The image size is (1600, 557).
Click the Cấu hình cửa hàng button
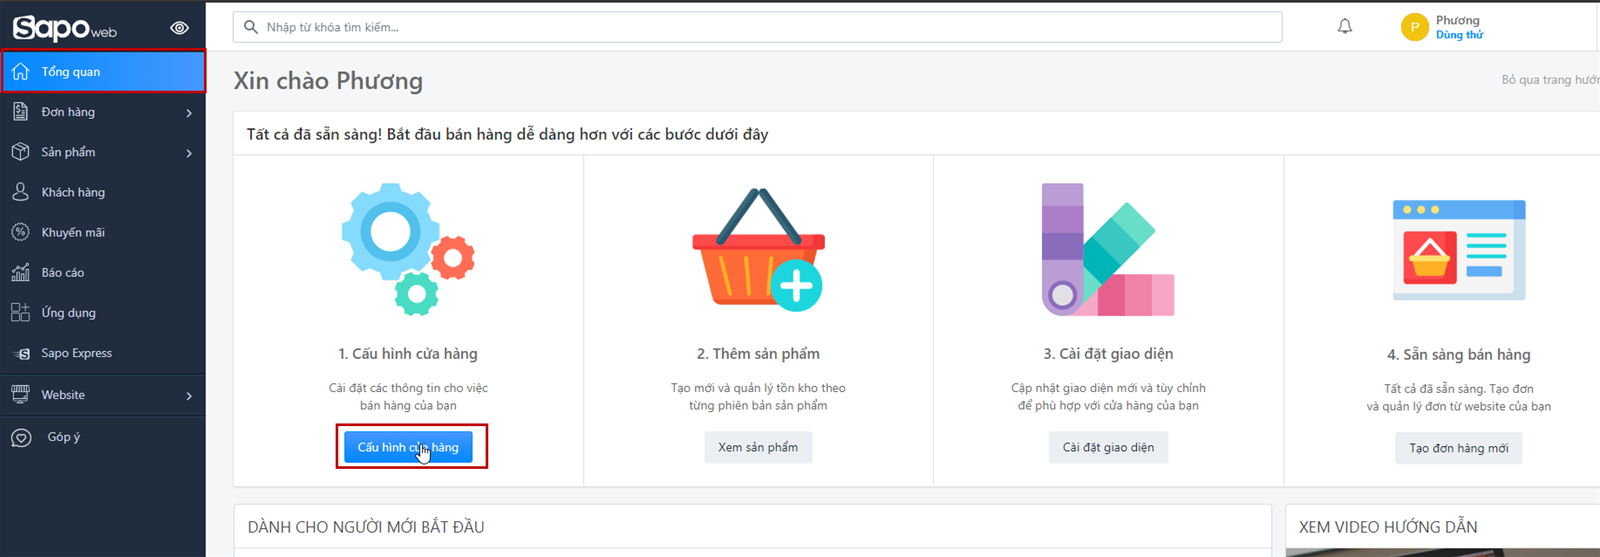click(x=408, y=447)
